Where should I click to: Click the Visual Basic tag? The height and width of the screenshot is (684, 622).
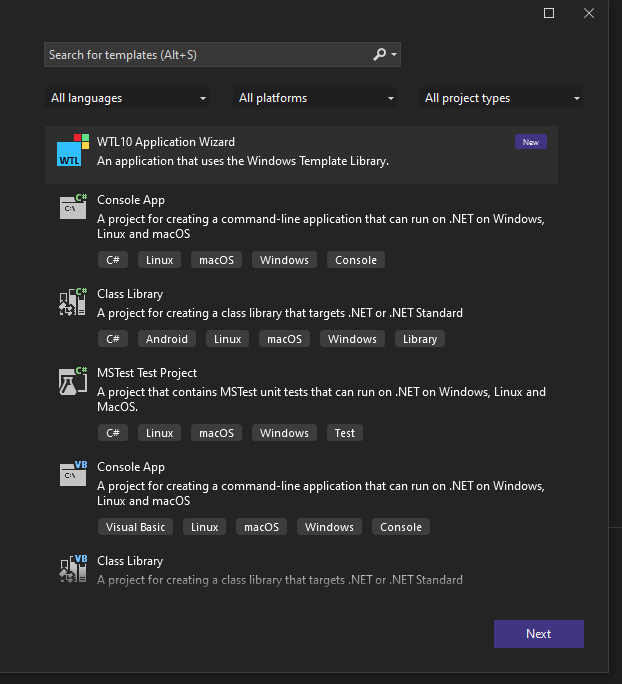[135, 527]
